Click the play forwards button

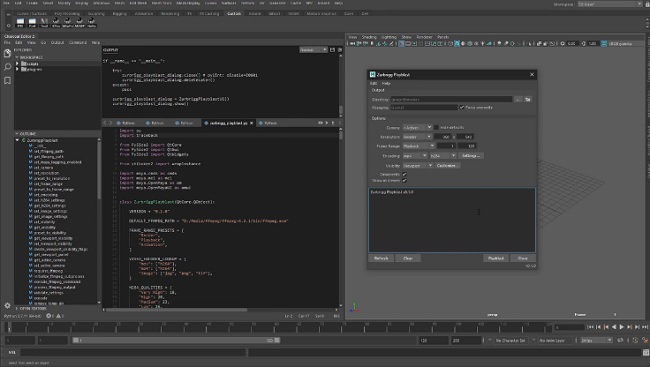(x=621, y=327)
